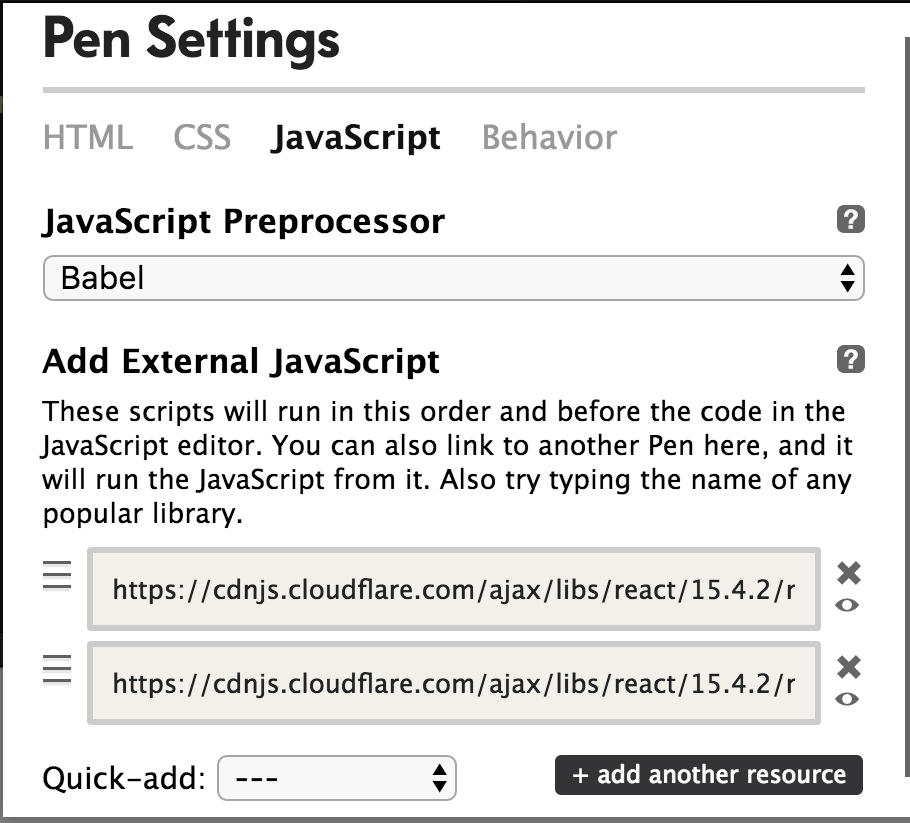Grab the second resource's drag handle icon
Viewport: 910px width, 823px height.
pyautogui.click(x=57, y=669)
